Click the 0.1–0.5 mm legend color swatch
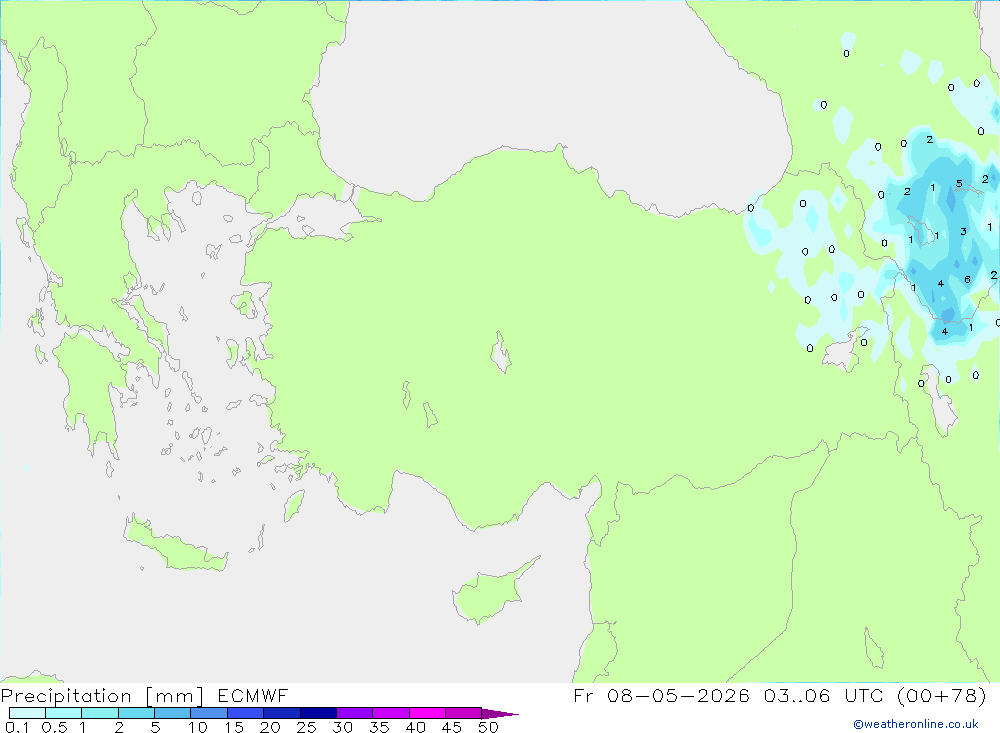1000x733 pixels. coord(27,713)
